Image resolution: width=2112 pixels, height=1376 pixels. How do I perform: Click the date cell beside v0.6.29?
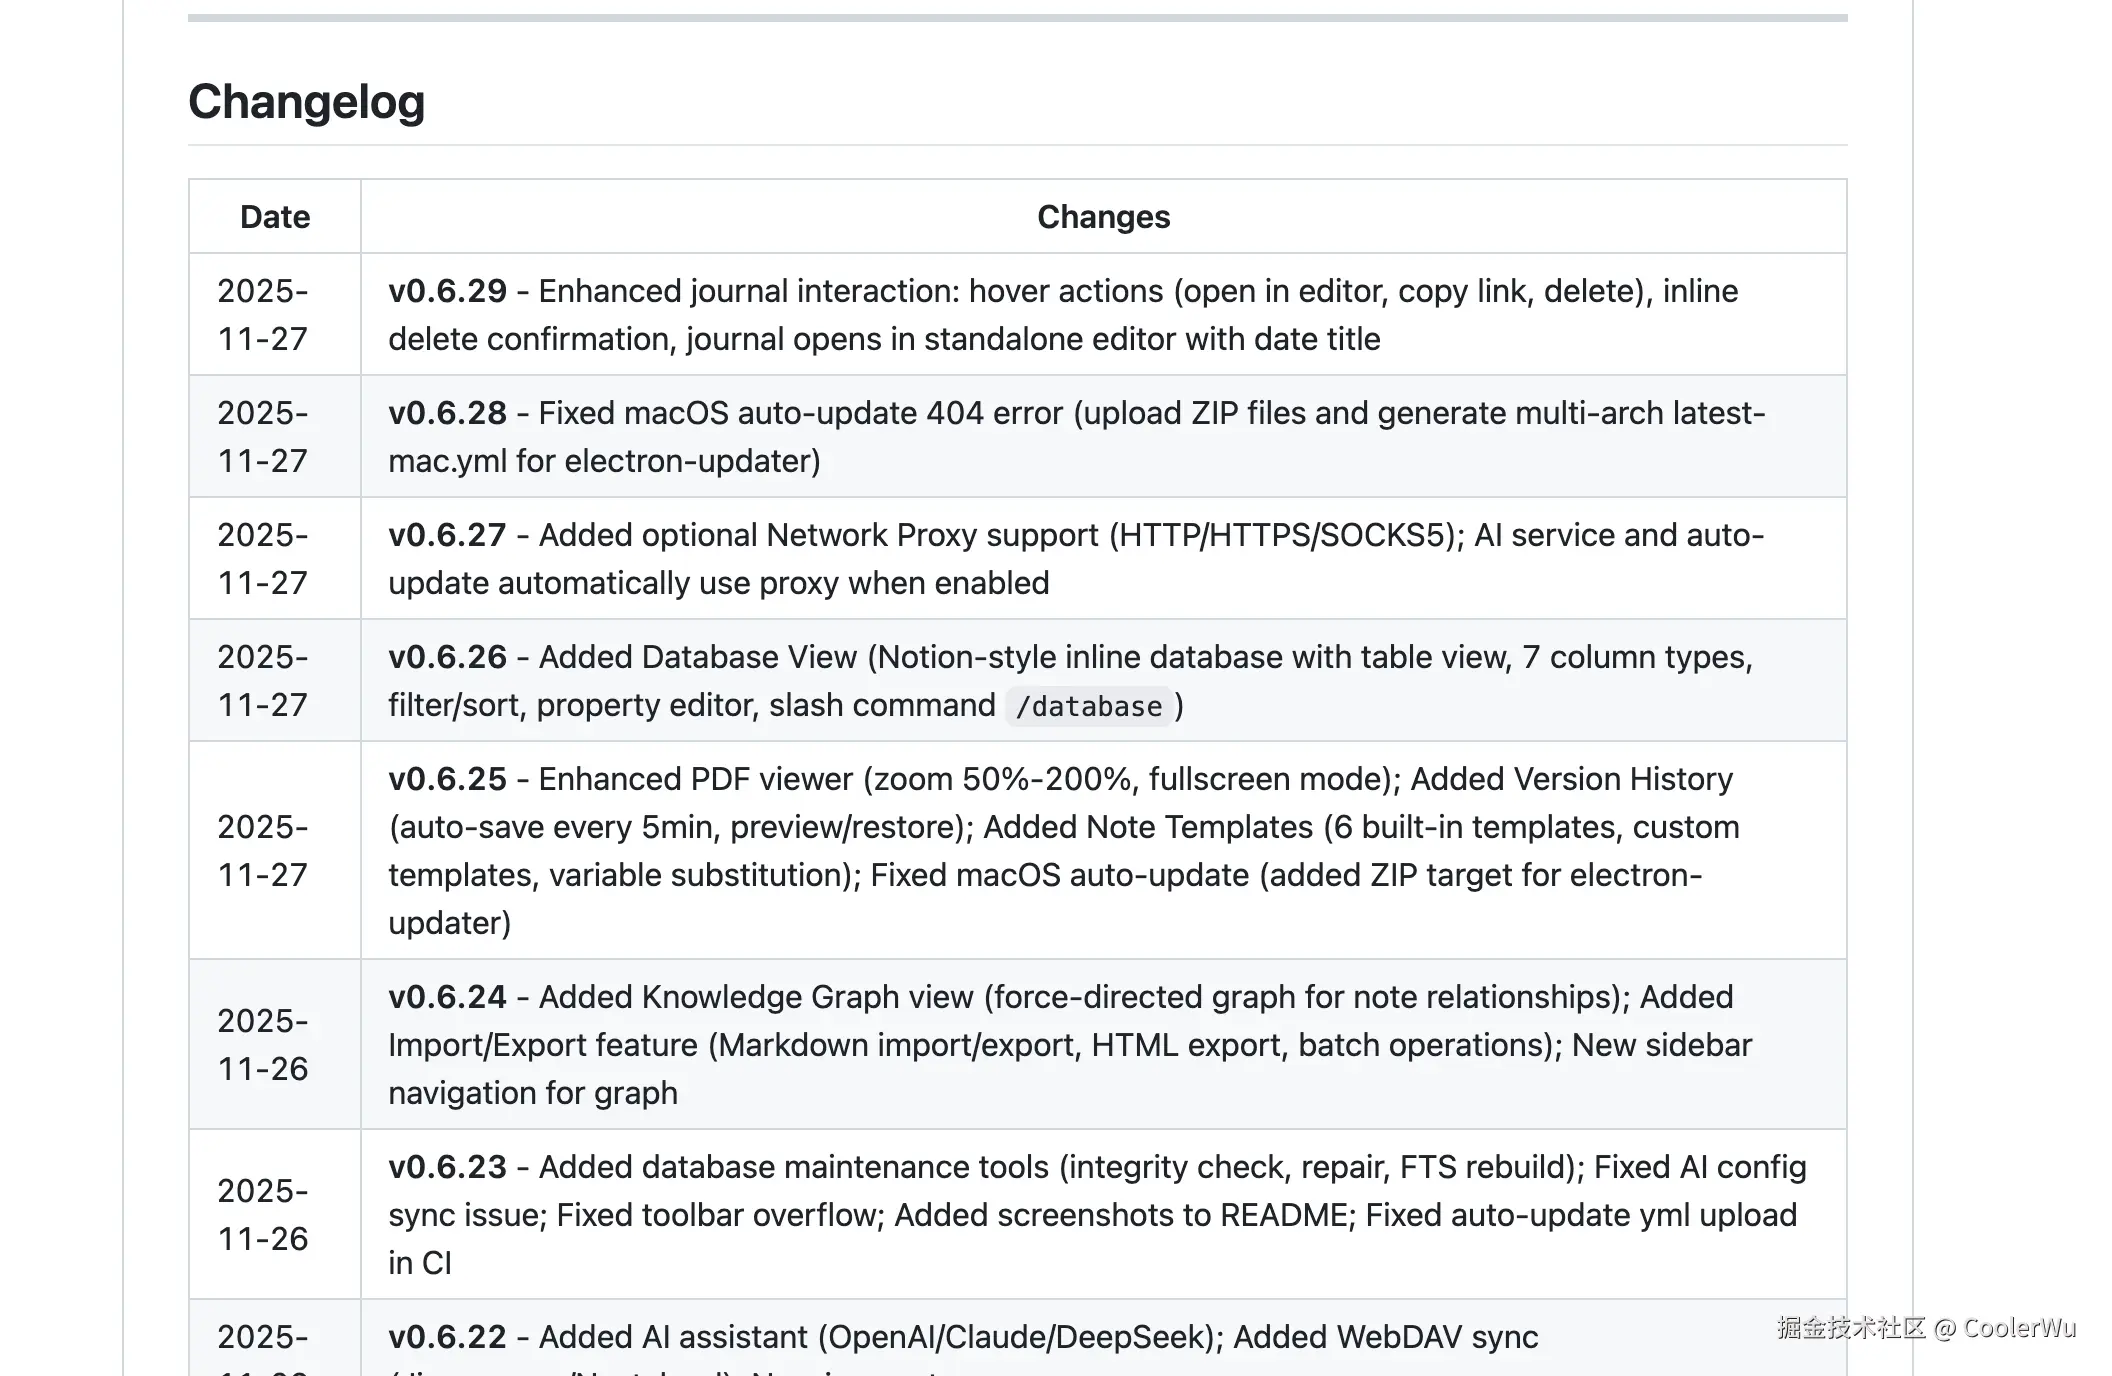263,315
